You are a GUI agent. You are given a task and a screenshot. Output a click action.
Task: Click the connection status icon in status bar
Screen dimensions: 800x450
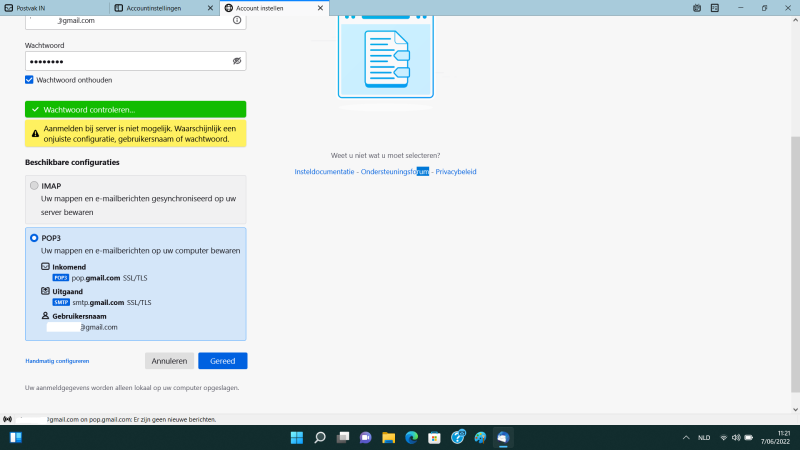[7, 419]
